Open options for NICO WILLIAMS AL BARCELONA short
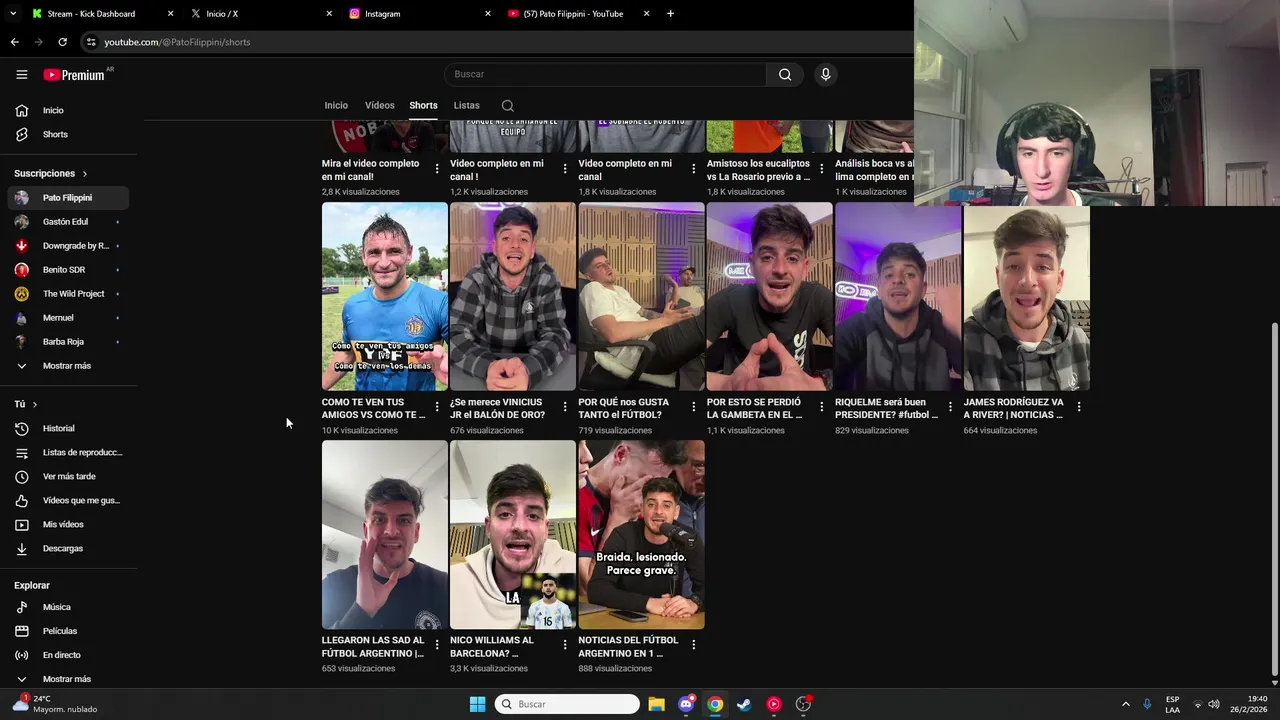This screenshot has width=1280, height=720. (x=565, y=645)
